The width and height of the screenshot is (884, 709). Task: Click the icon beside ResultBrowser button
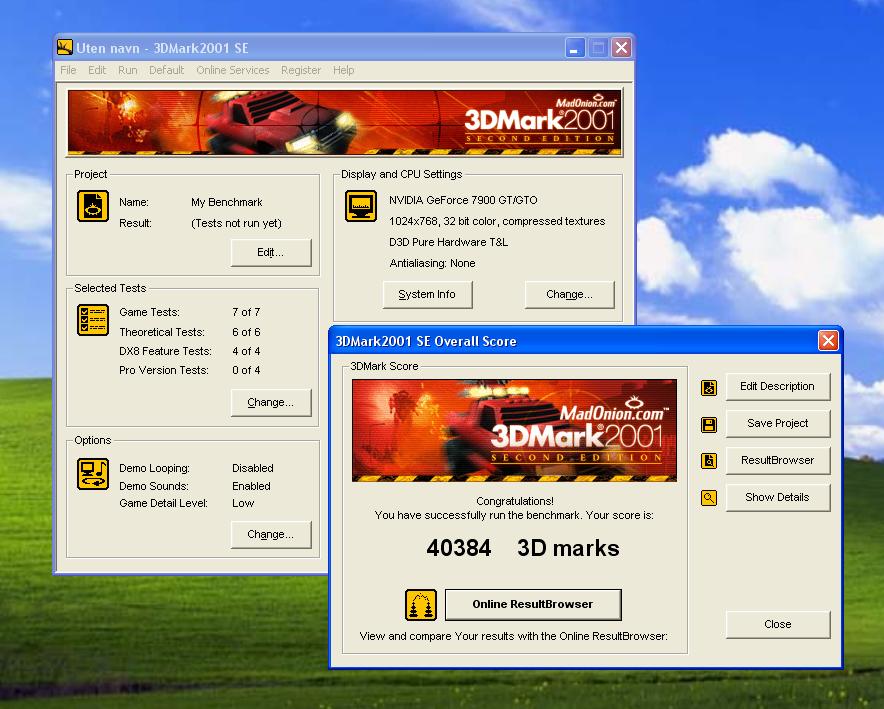pyautogui.click(x=709, y=461)
